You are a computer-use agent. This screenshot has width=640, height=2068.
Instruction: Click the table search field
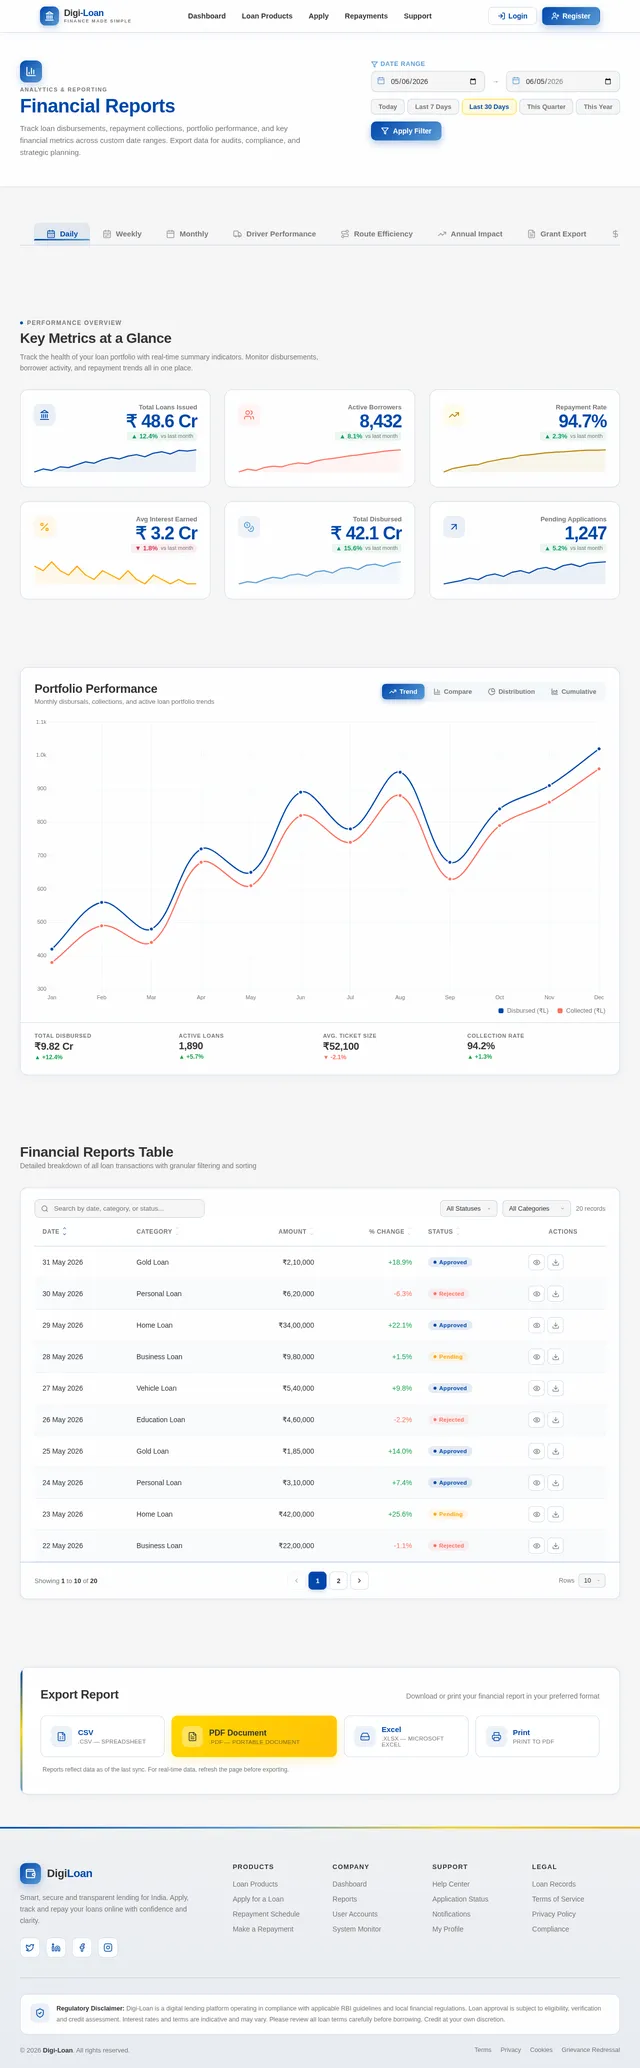tap(119, 1208)
